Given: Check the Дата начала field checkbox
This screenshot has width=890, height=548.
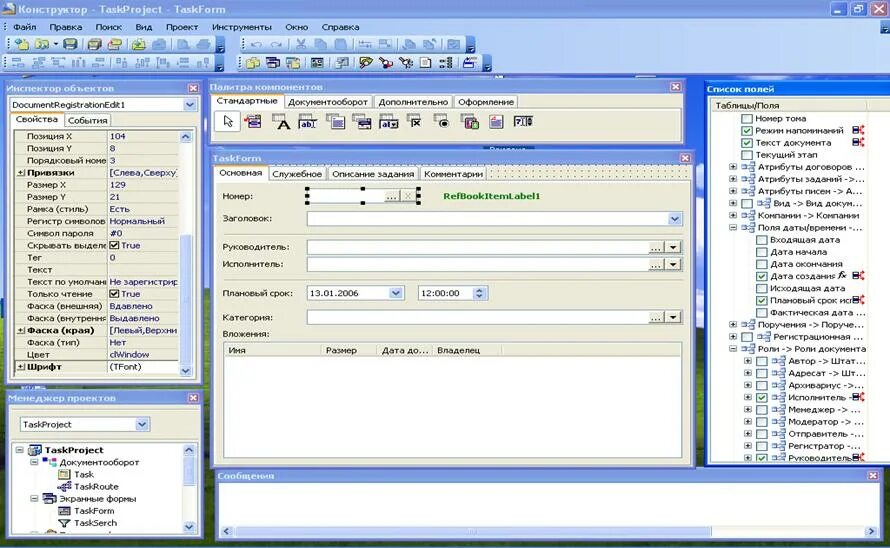Looking at the screenshot, I should coord(762,252).
